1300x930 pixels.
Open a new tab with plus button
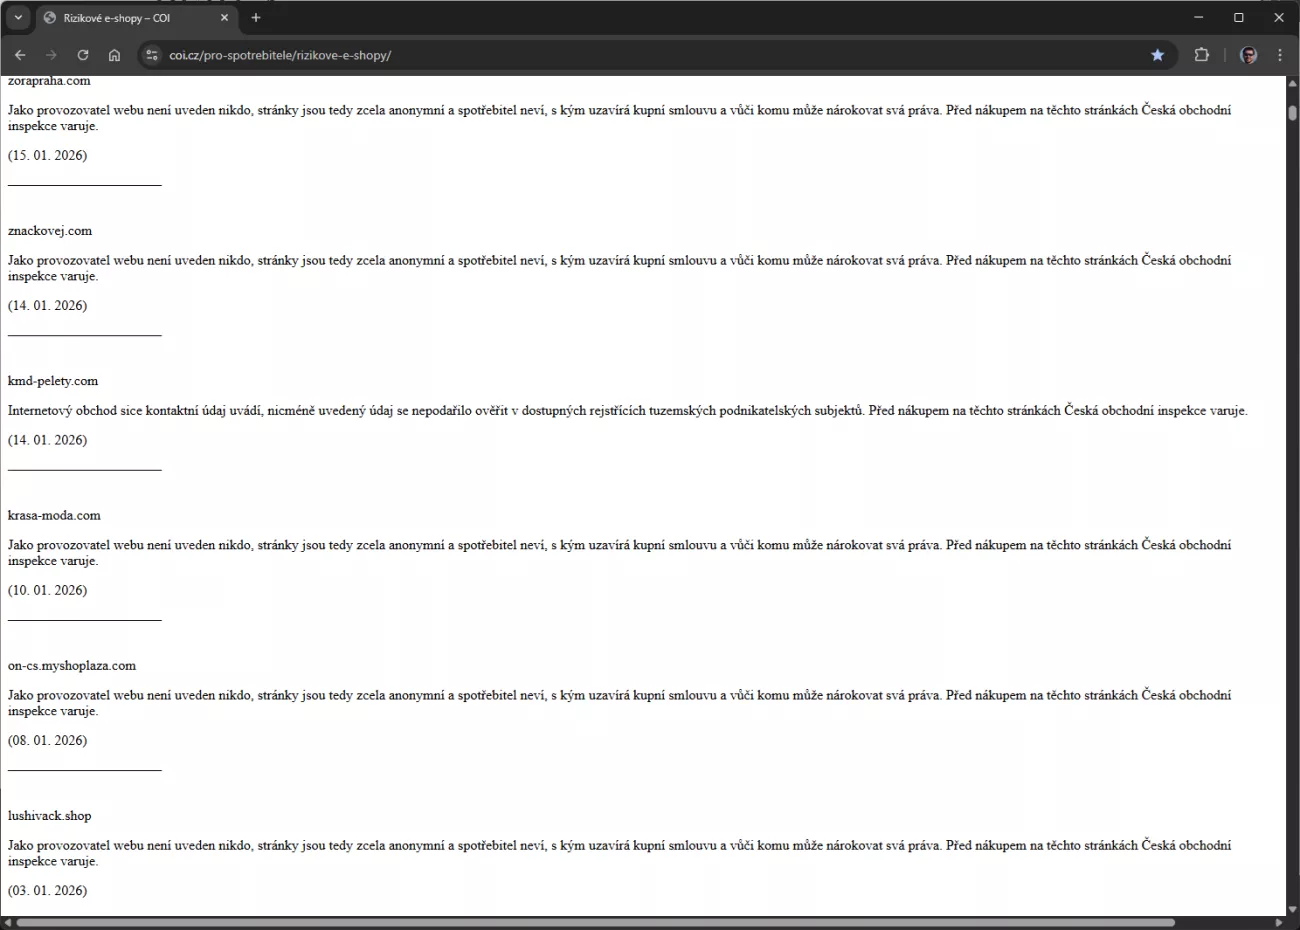click(x=256, y=18)
